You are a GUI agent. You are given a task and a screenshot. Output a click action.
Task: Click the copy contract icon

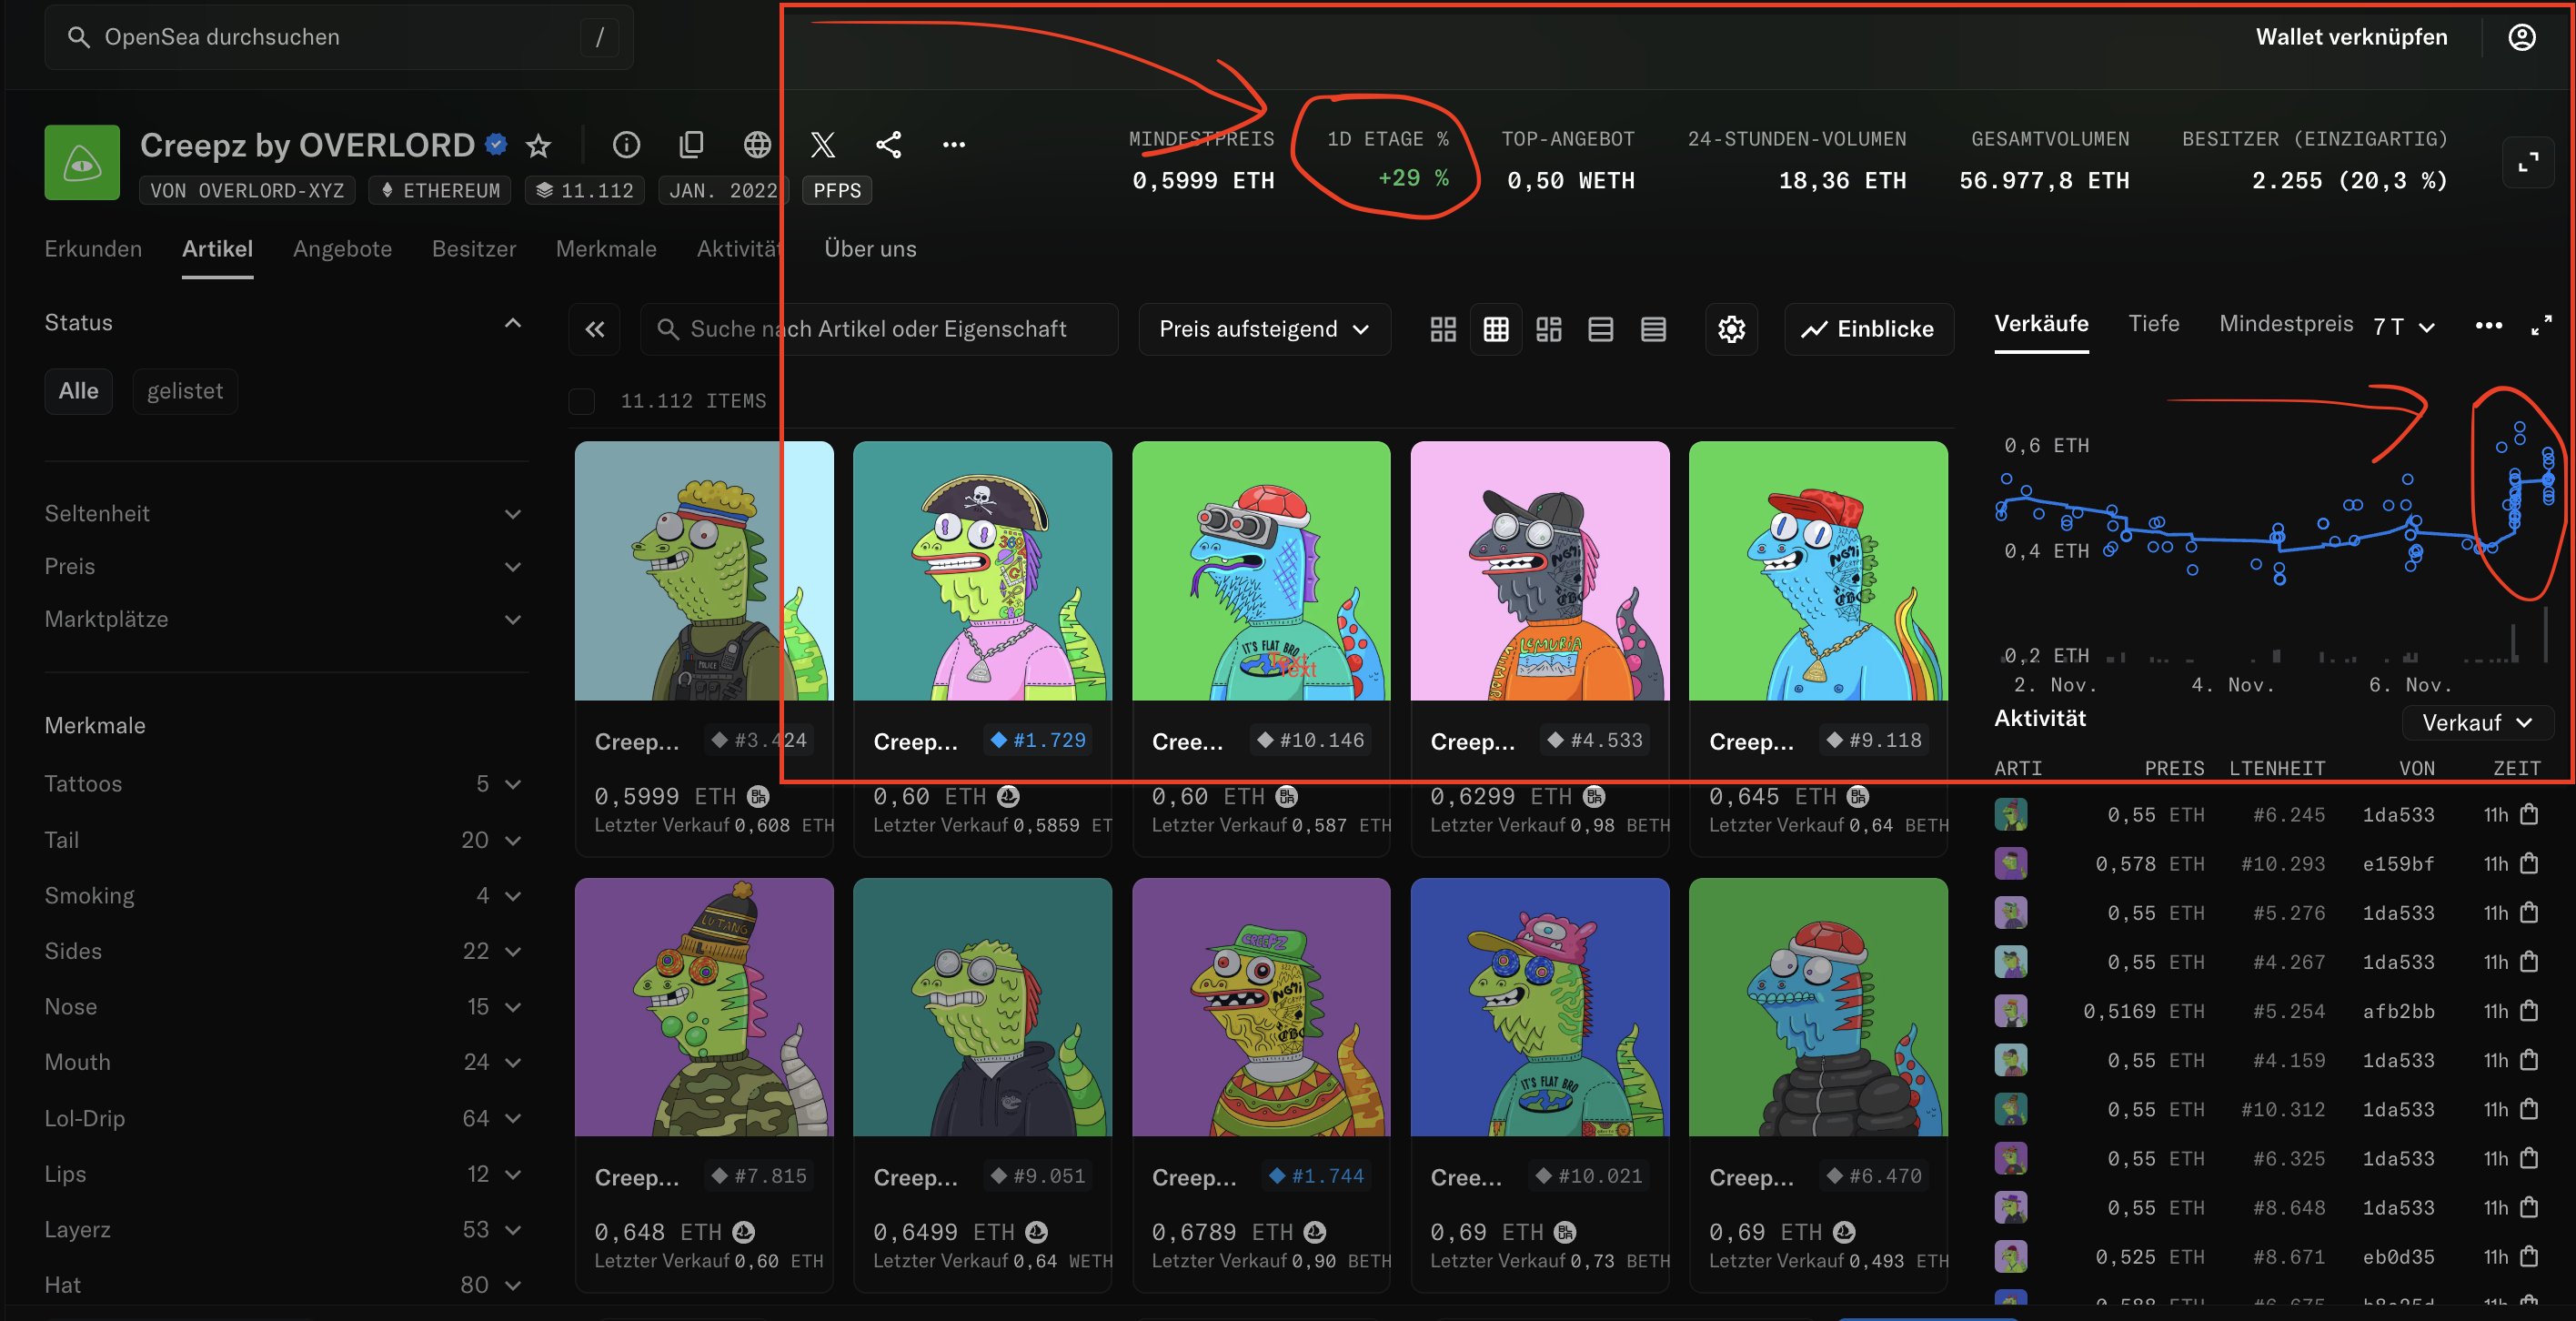coord(691,145)
